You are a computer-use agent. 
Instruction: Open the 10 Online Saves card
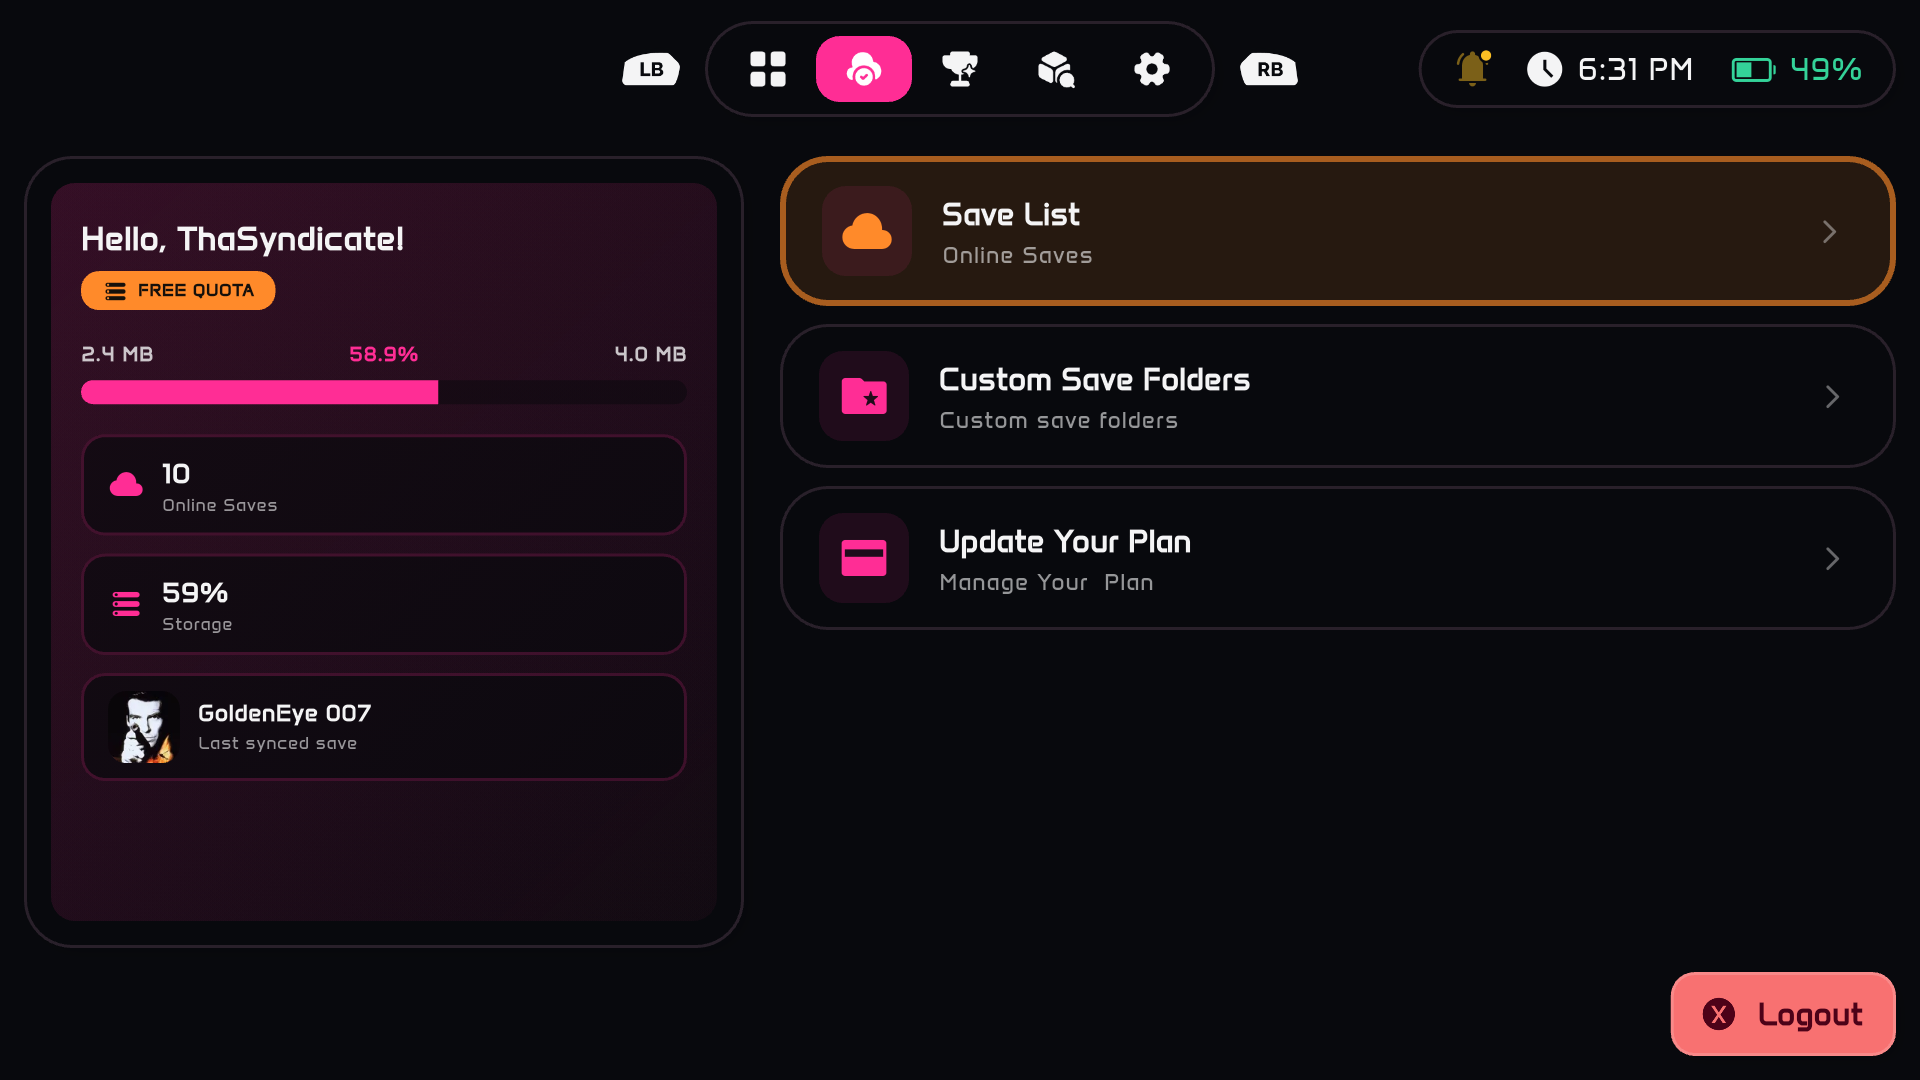pyautogui.click(x=384, y=485)
